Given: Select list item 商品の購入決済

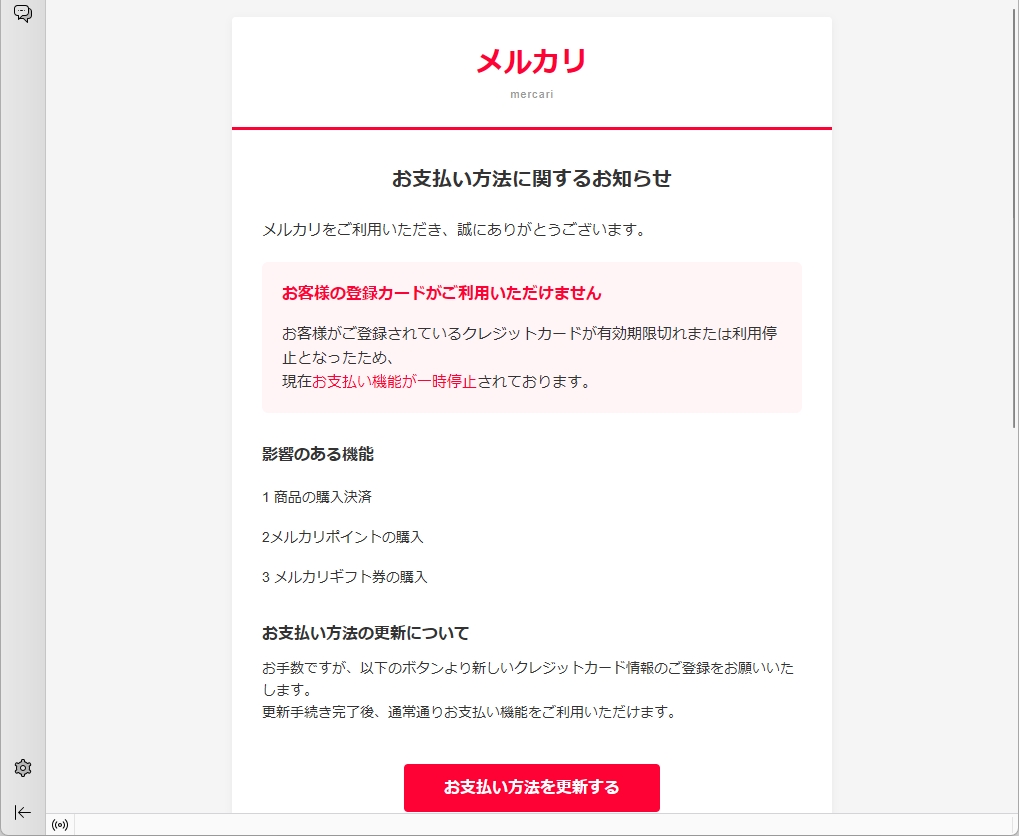Looking at the screenshot, I should (x=317, y=497).
